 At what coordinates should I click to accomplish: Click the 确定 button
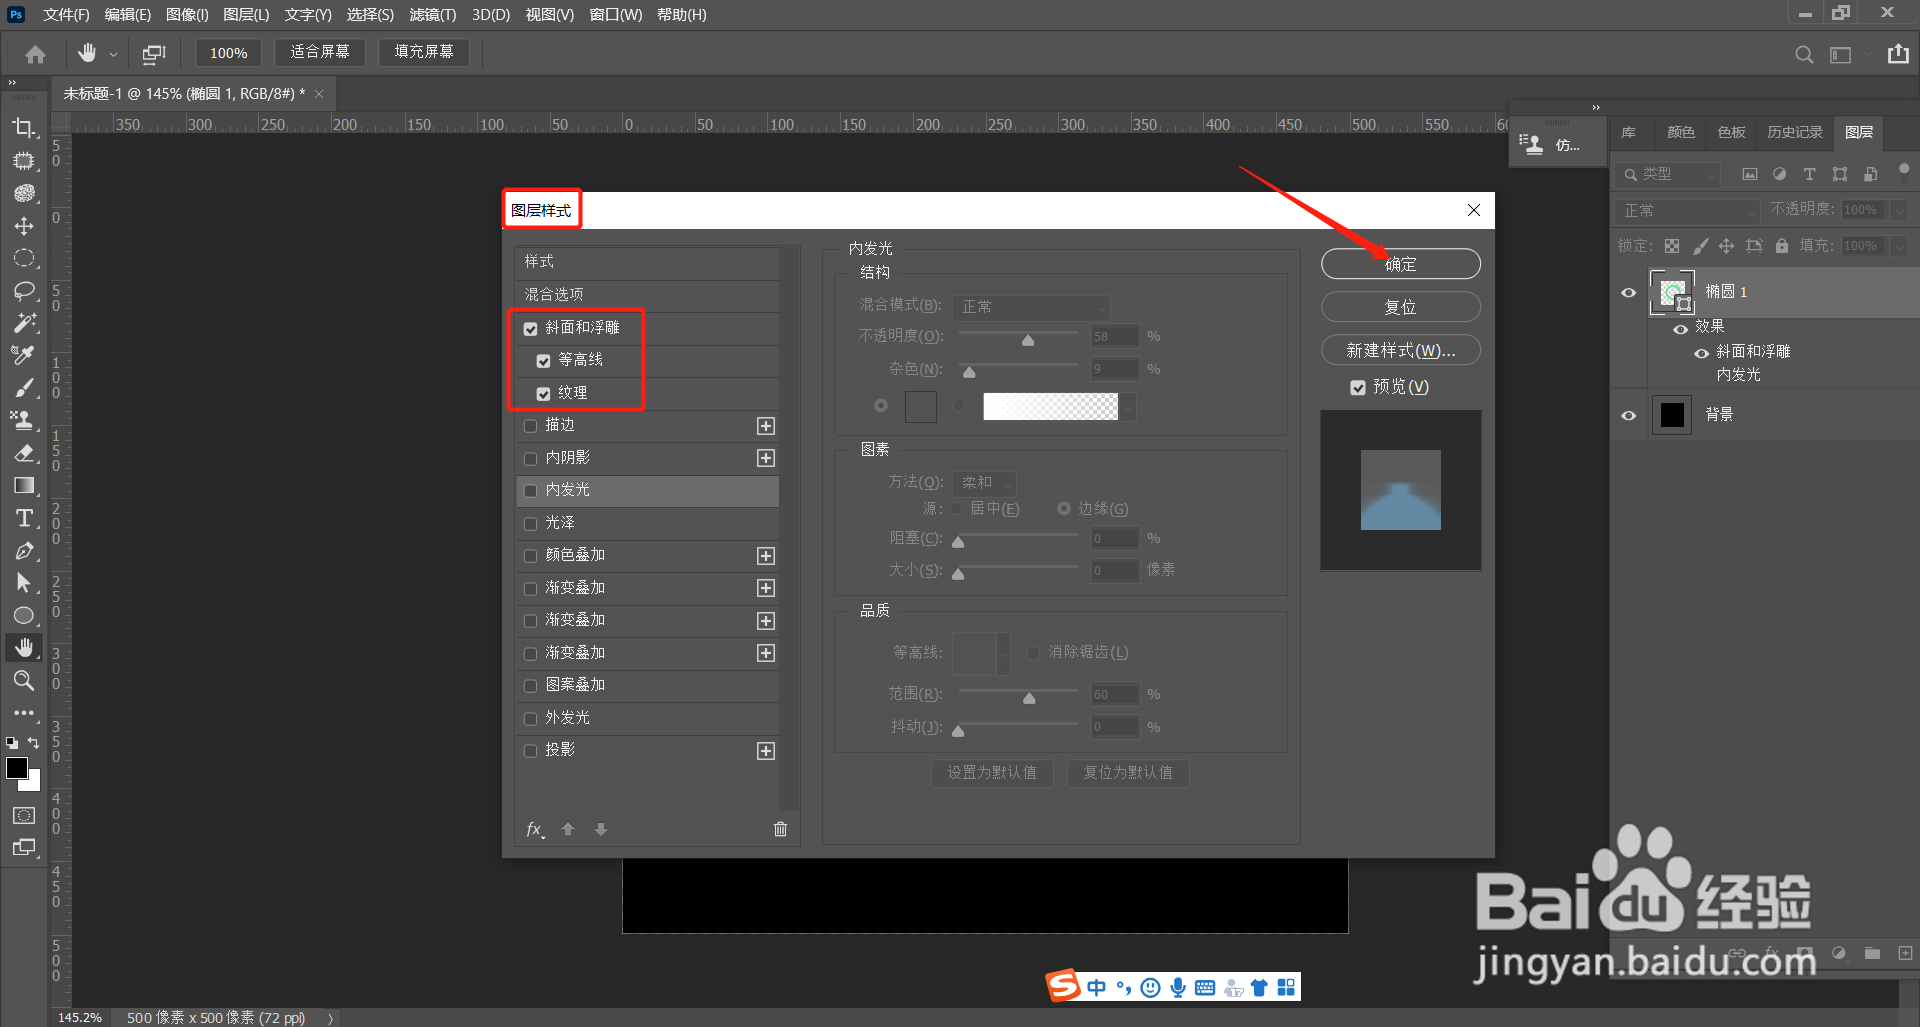1400,264
